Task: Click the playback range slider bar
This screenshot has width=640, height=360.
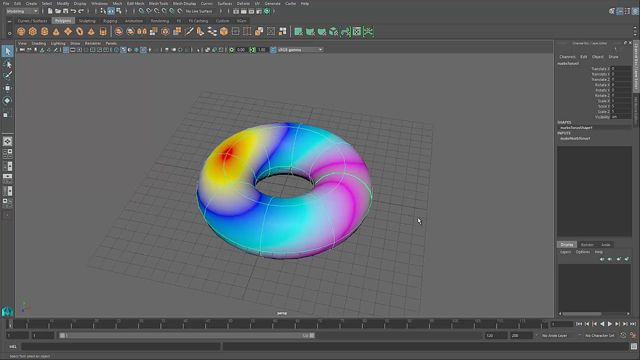Action: 187,336
